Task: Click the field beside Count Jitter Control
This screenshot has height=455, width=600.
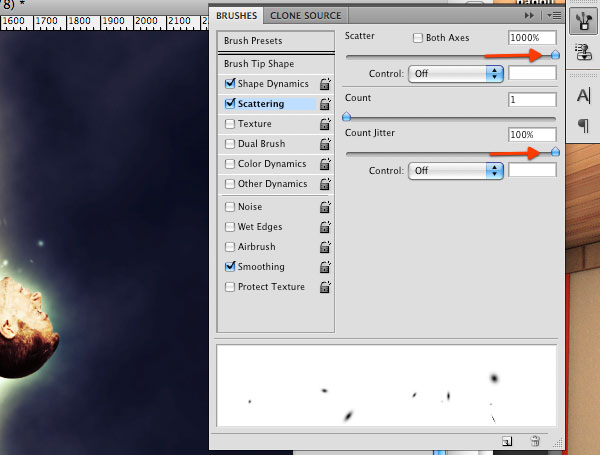Action: 532,170
